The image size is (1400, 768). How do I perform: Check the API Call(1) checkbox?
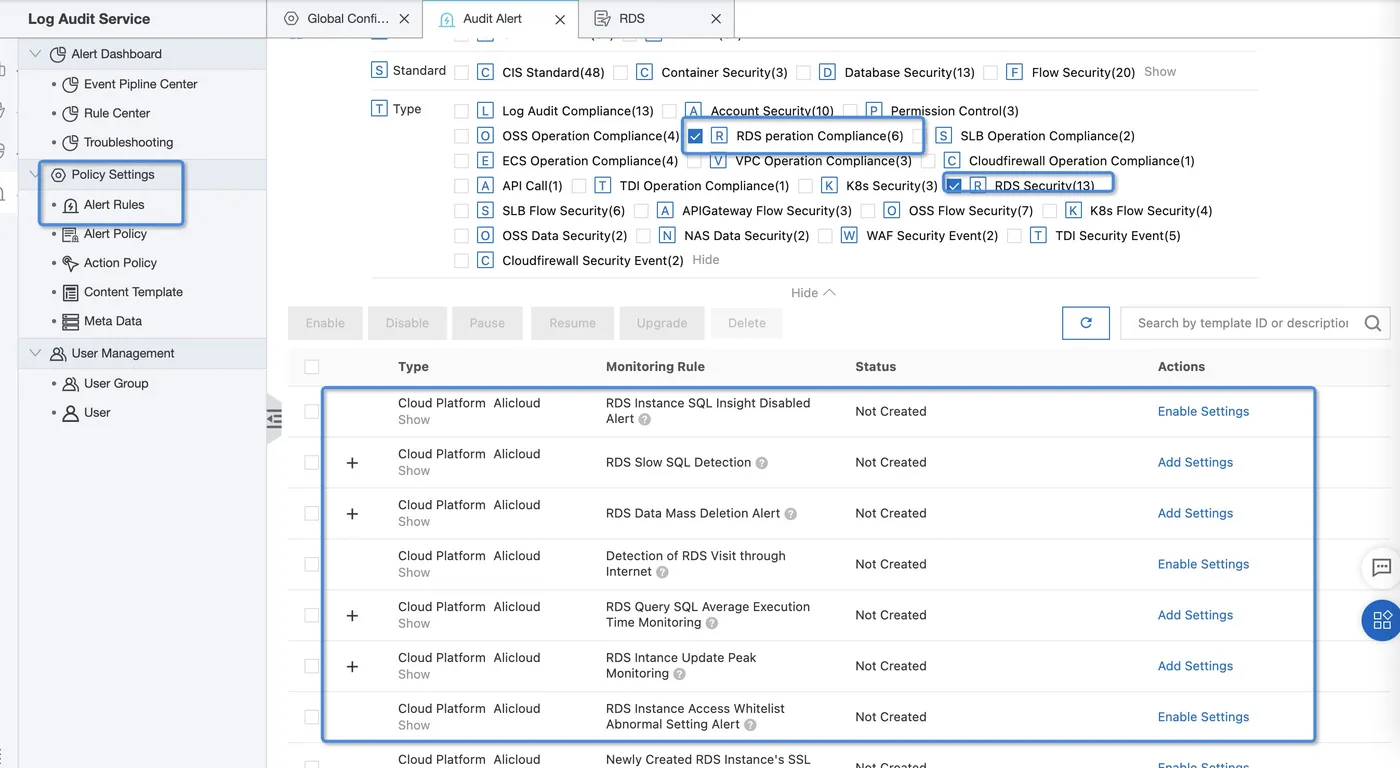coord(461,186)
